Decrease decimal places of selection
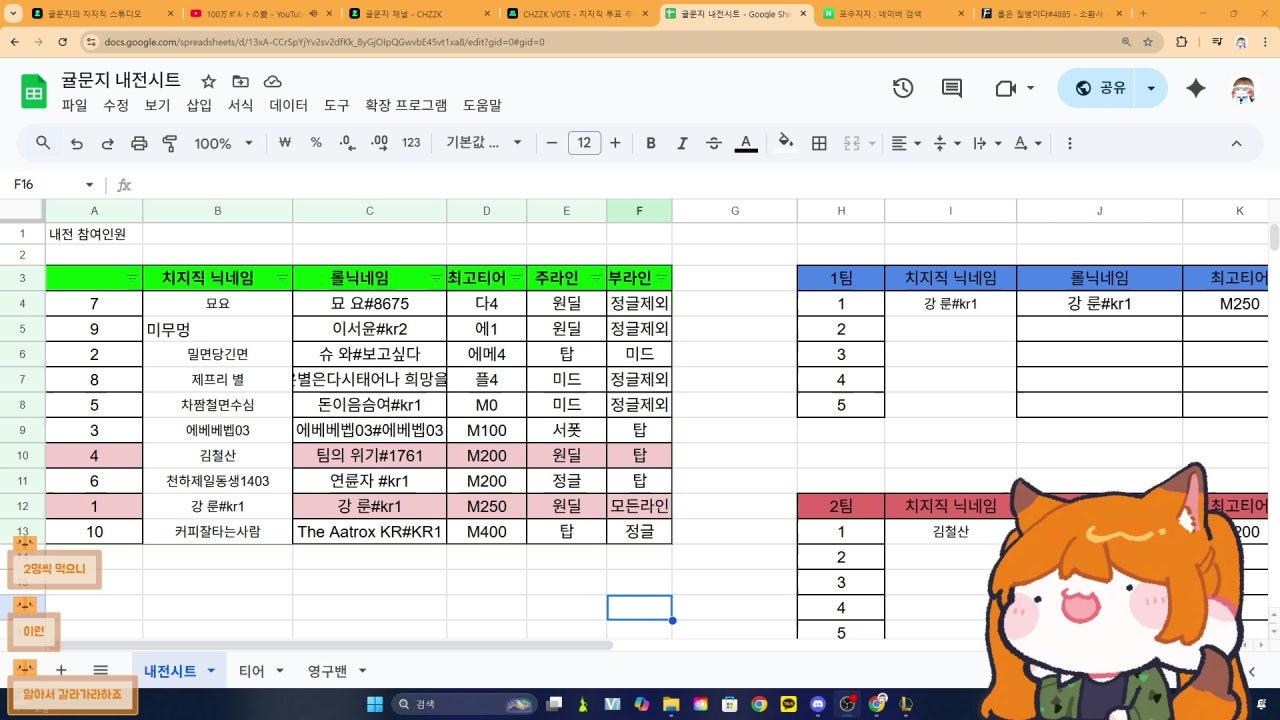 (347, 143)
